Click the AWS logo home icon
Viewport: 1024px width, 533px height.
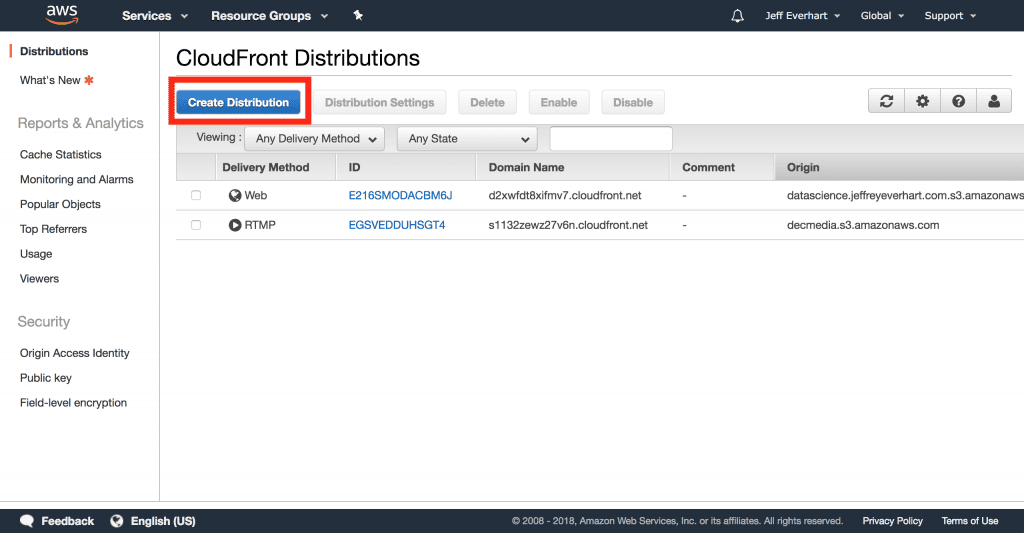click(62, 14)
